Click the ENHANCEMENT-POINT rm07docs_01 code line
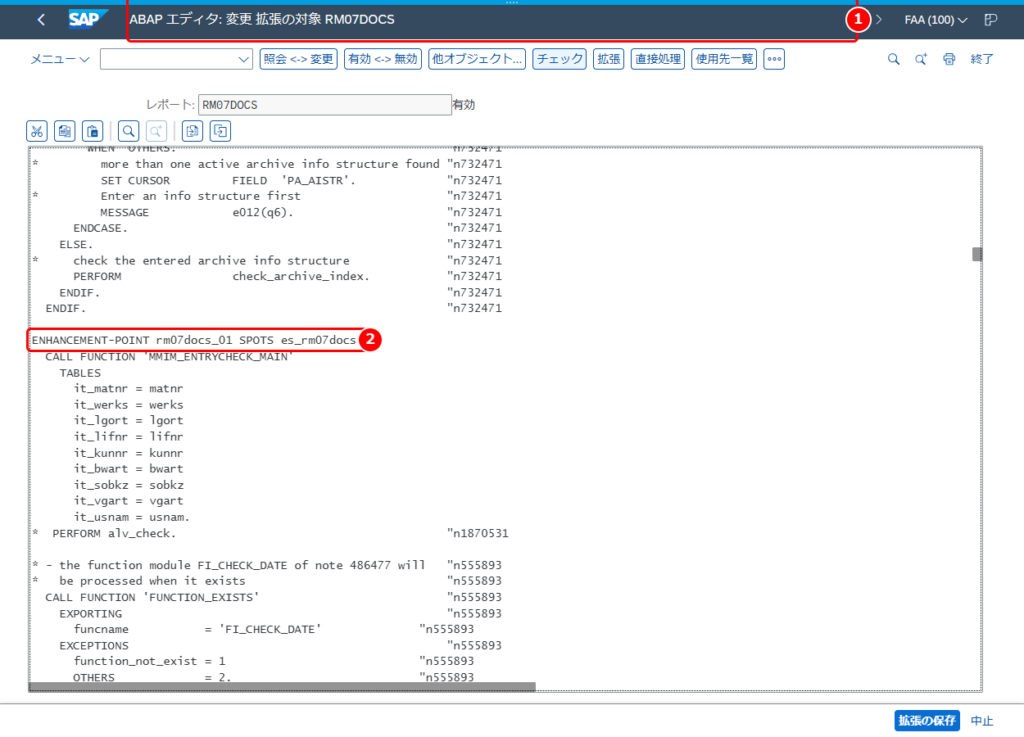 tap(194, 340)
